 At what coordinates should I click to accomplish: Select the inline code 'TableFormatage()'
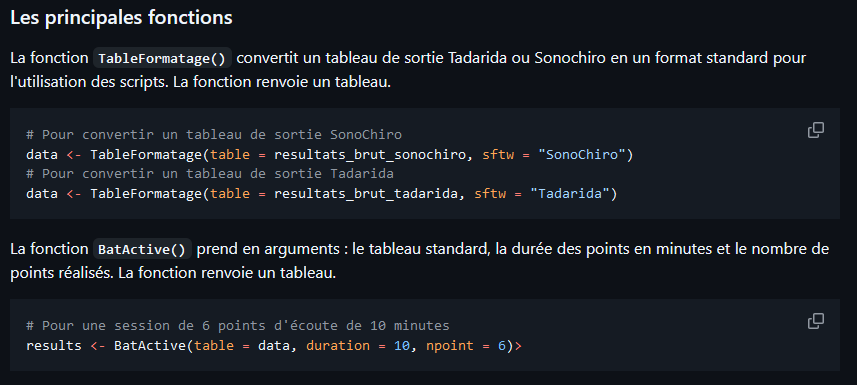tap(163, 59)
